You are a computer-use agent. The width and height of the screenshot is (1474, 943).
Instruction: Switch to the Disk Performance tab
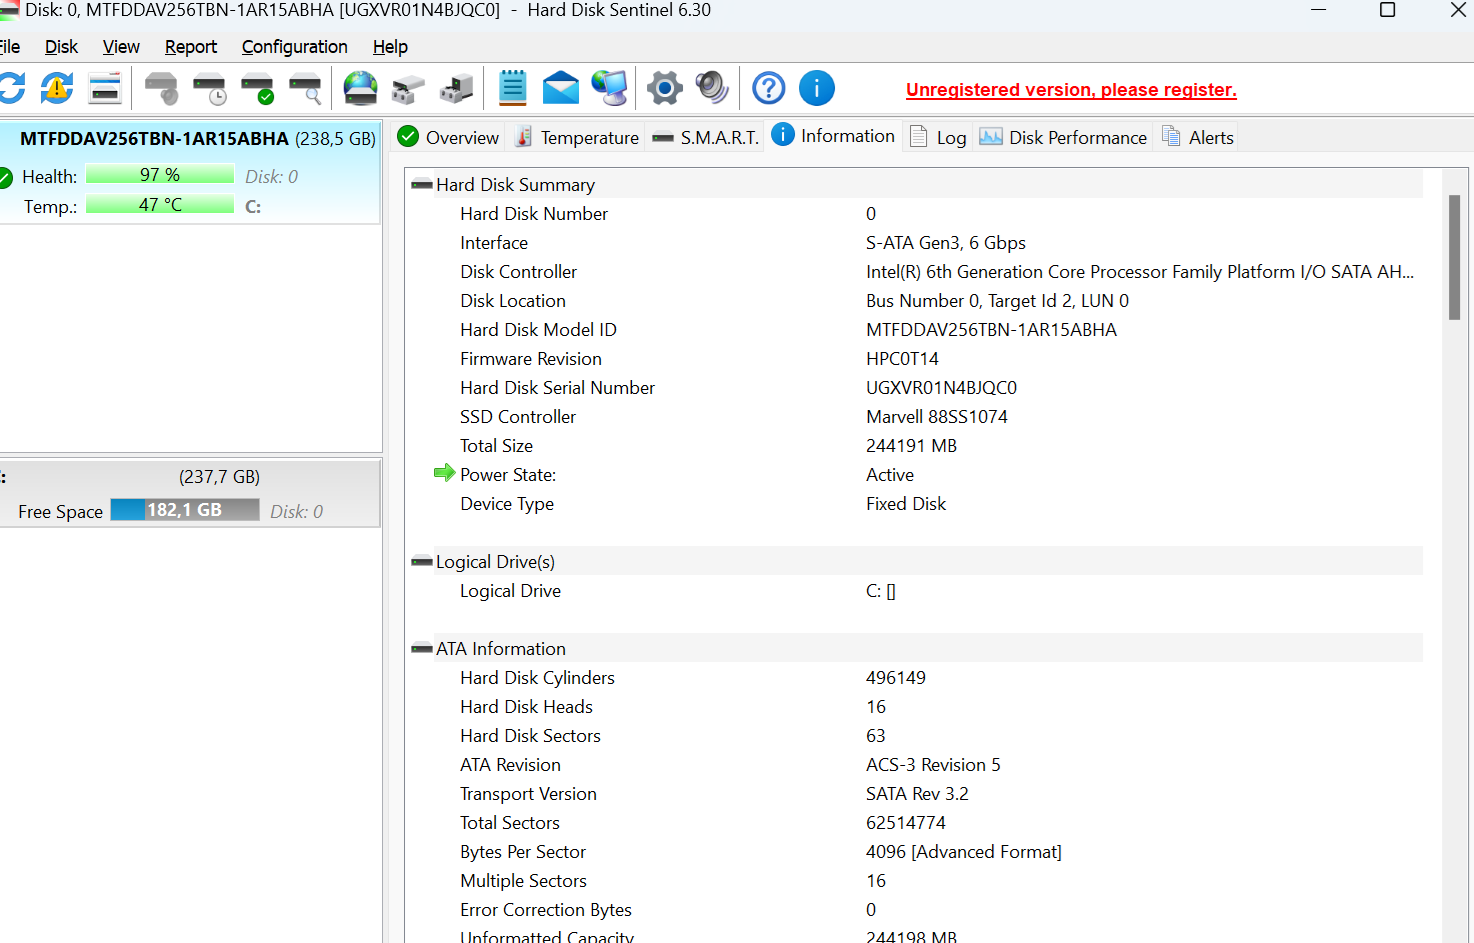click(1064, 138)
